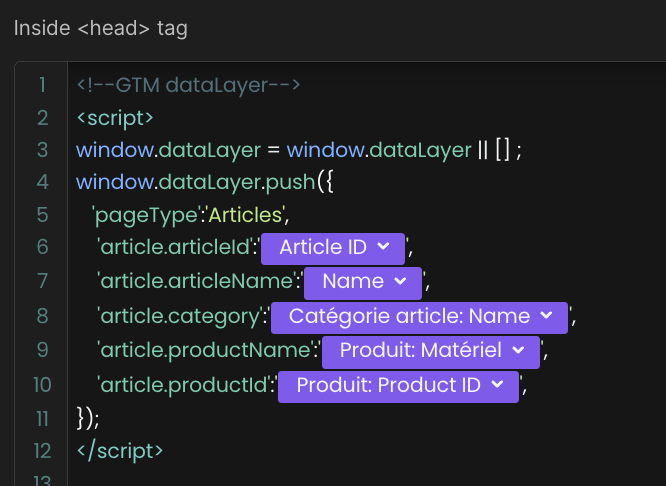Click line number 1 in gutter

point(42,85)
